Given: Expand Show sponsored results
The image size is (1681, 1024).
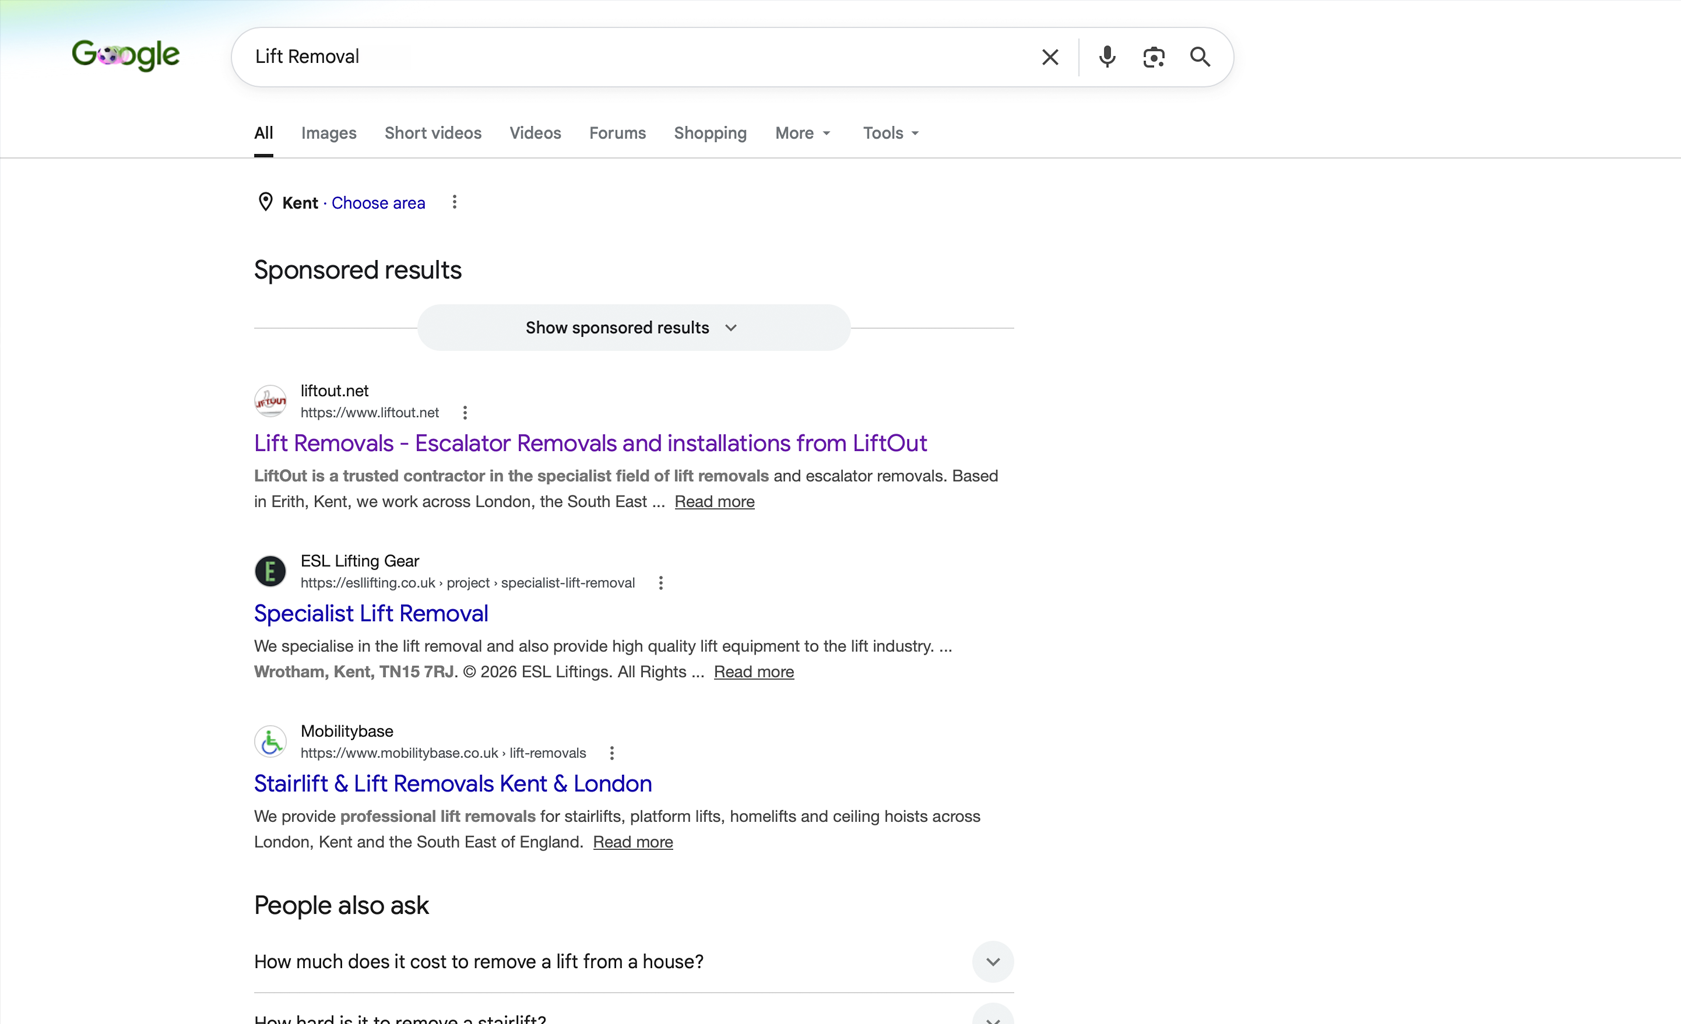Looking at the screenshot, I should [x=634, y=328].
